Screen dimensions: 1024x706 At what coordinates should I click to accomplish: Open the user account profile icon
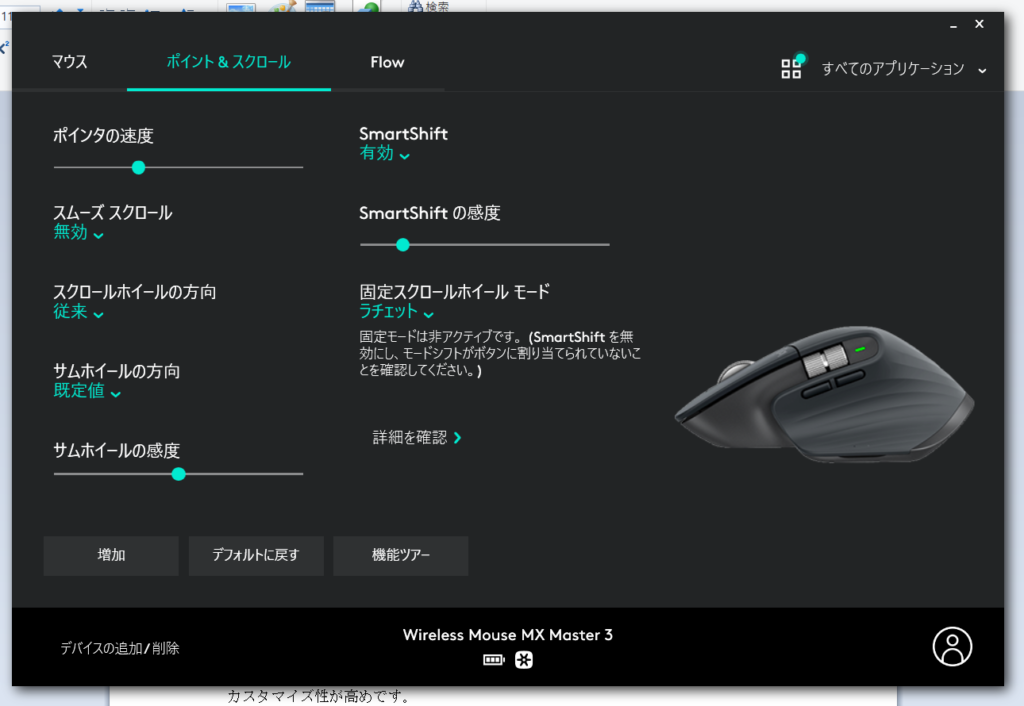tap(952, 647)
